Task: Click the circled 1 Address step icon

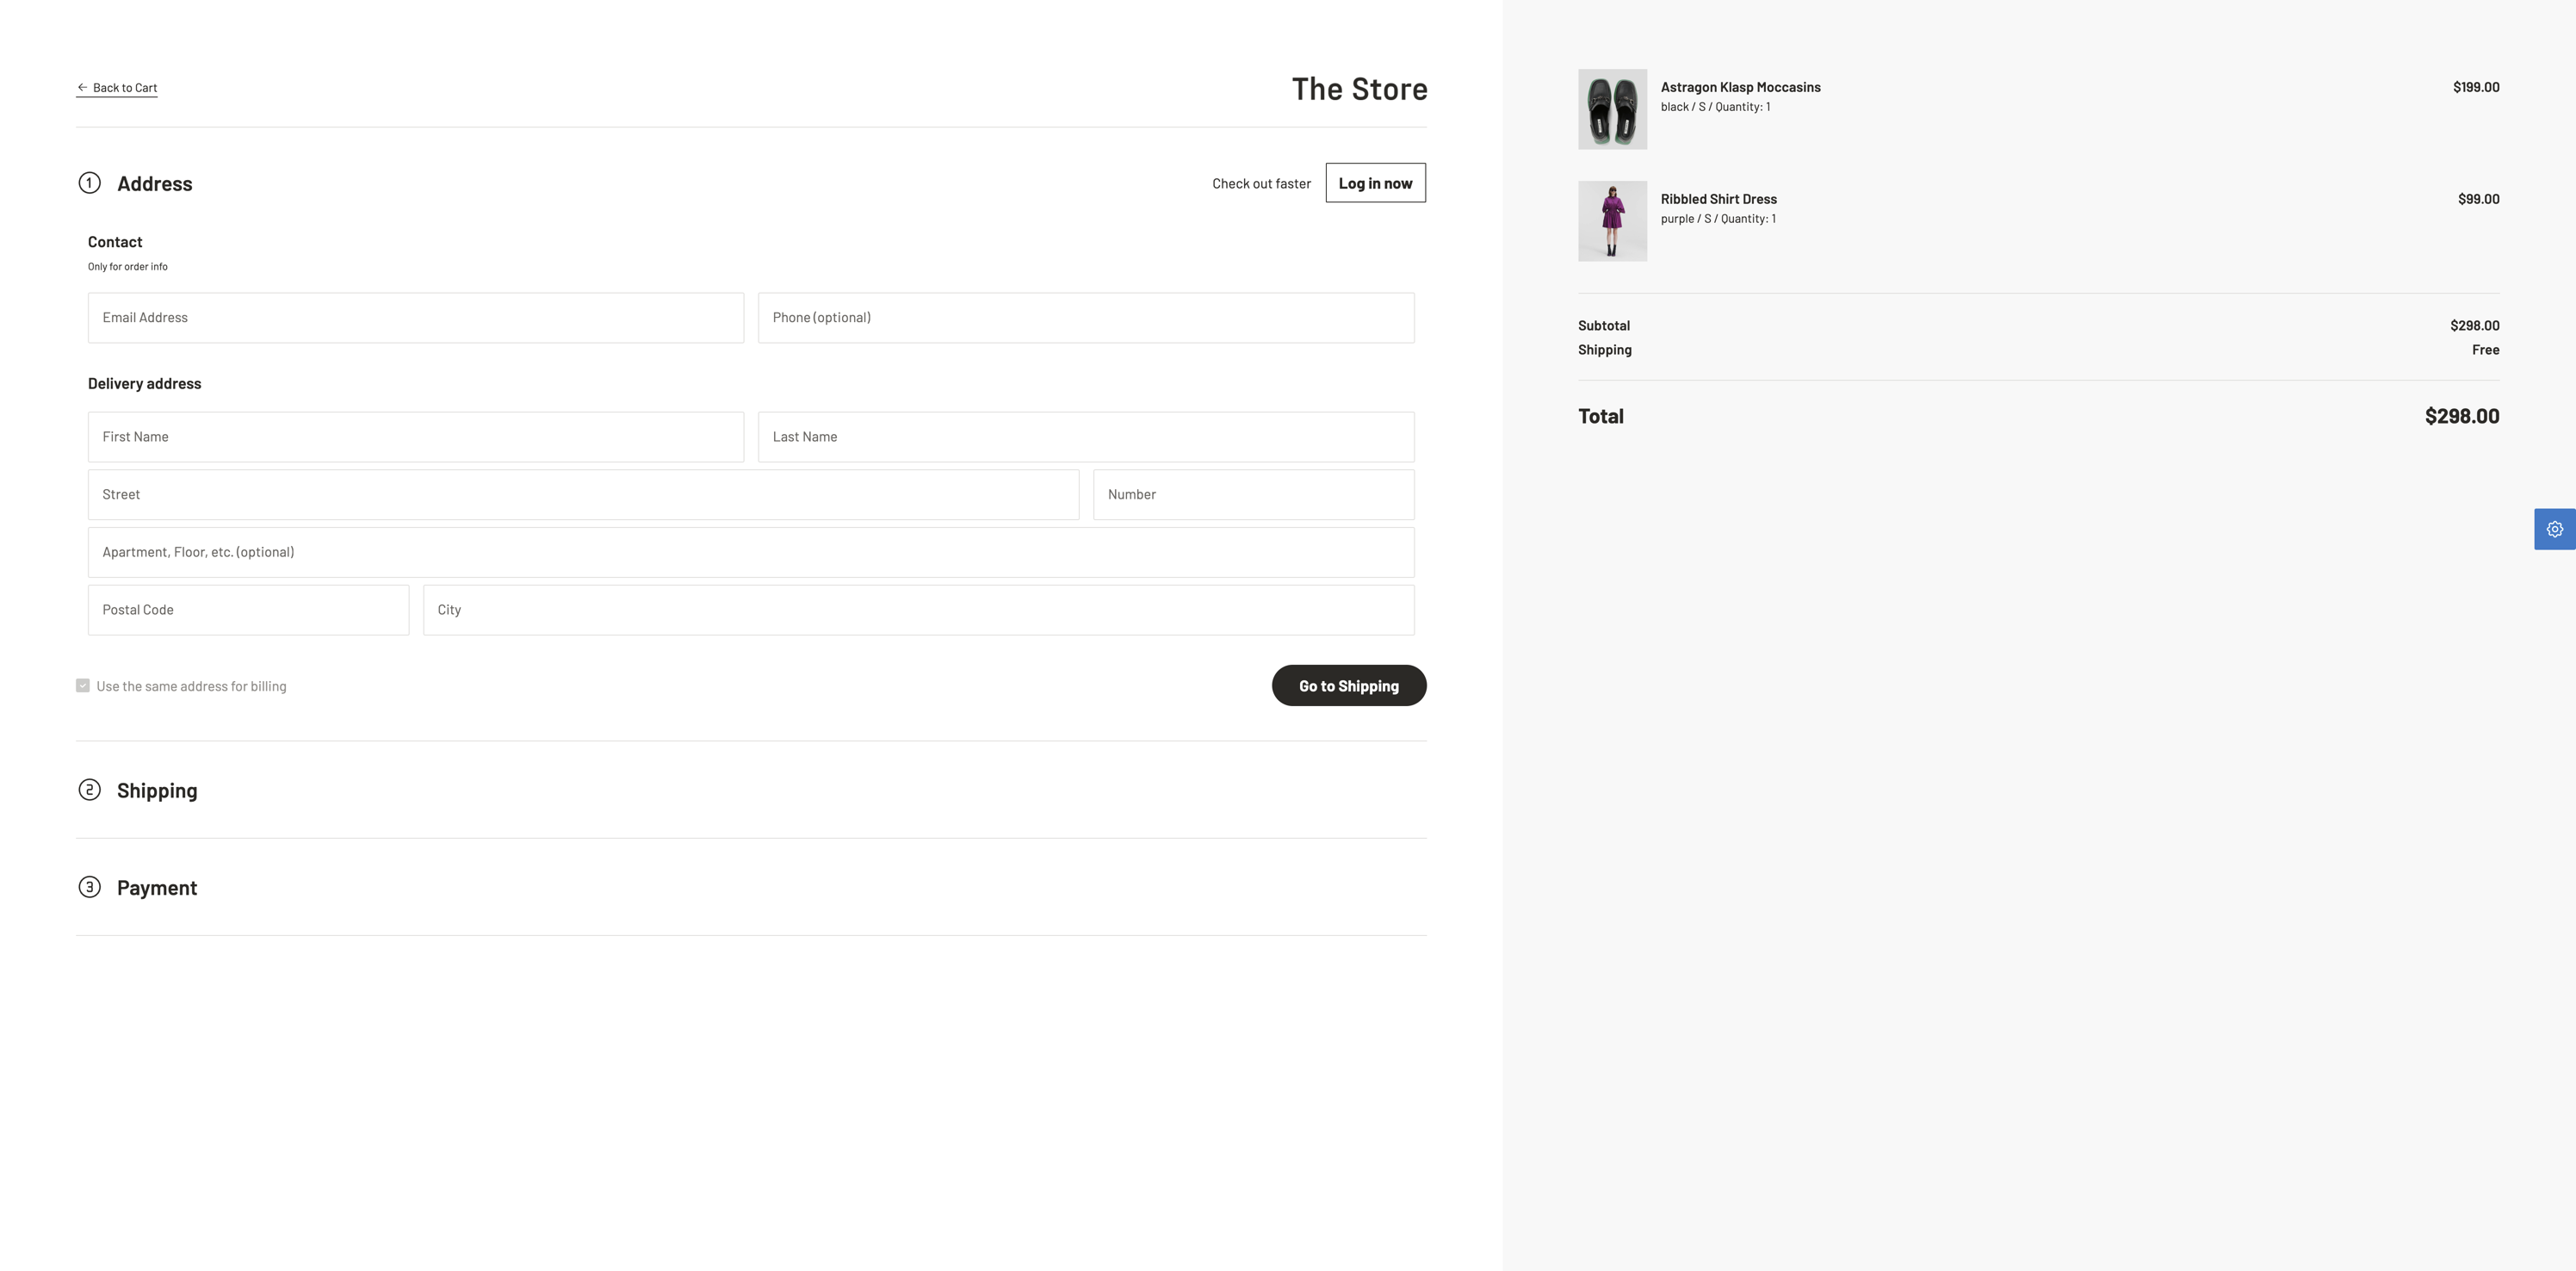Action: [89, 183]
